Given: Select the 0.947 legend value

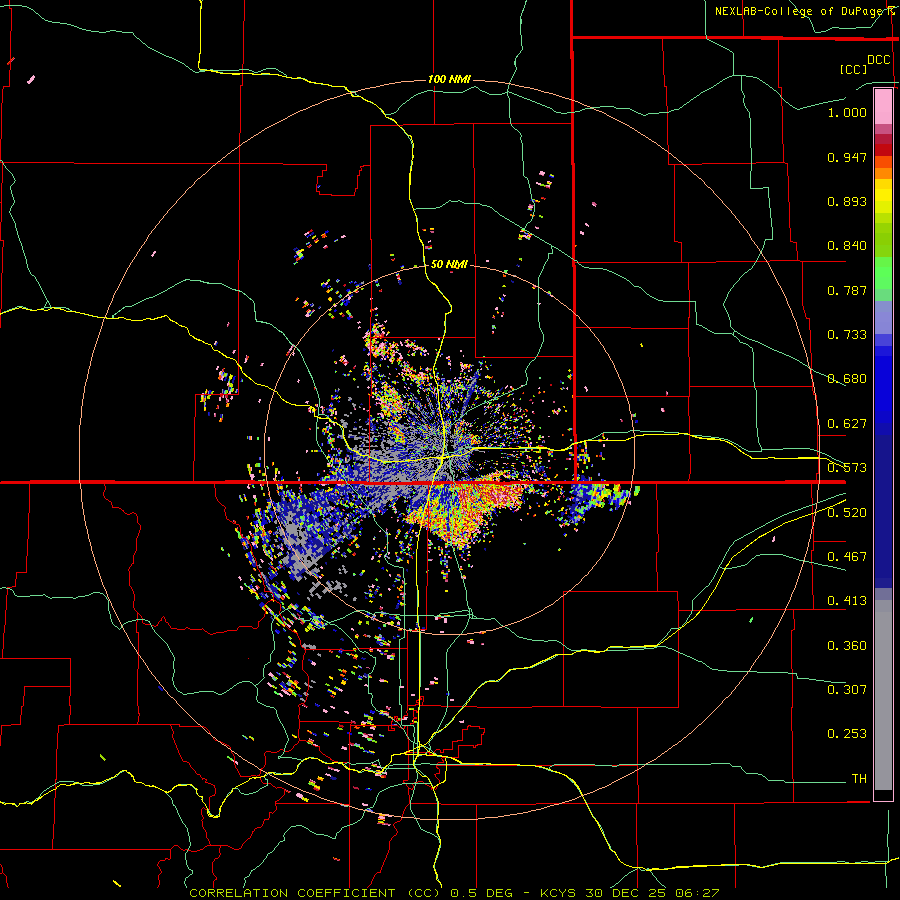Looking at the screenshot, I should coord(847,157).
